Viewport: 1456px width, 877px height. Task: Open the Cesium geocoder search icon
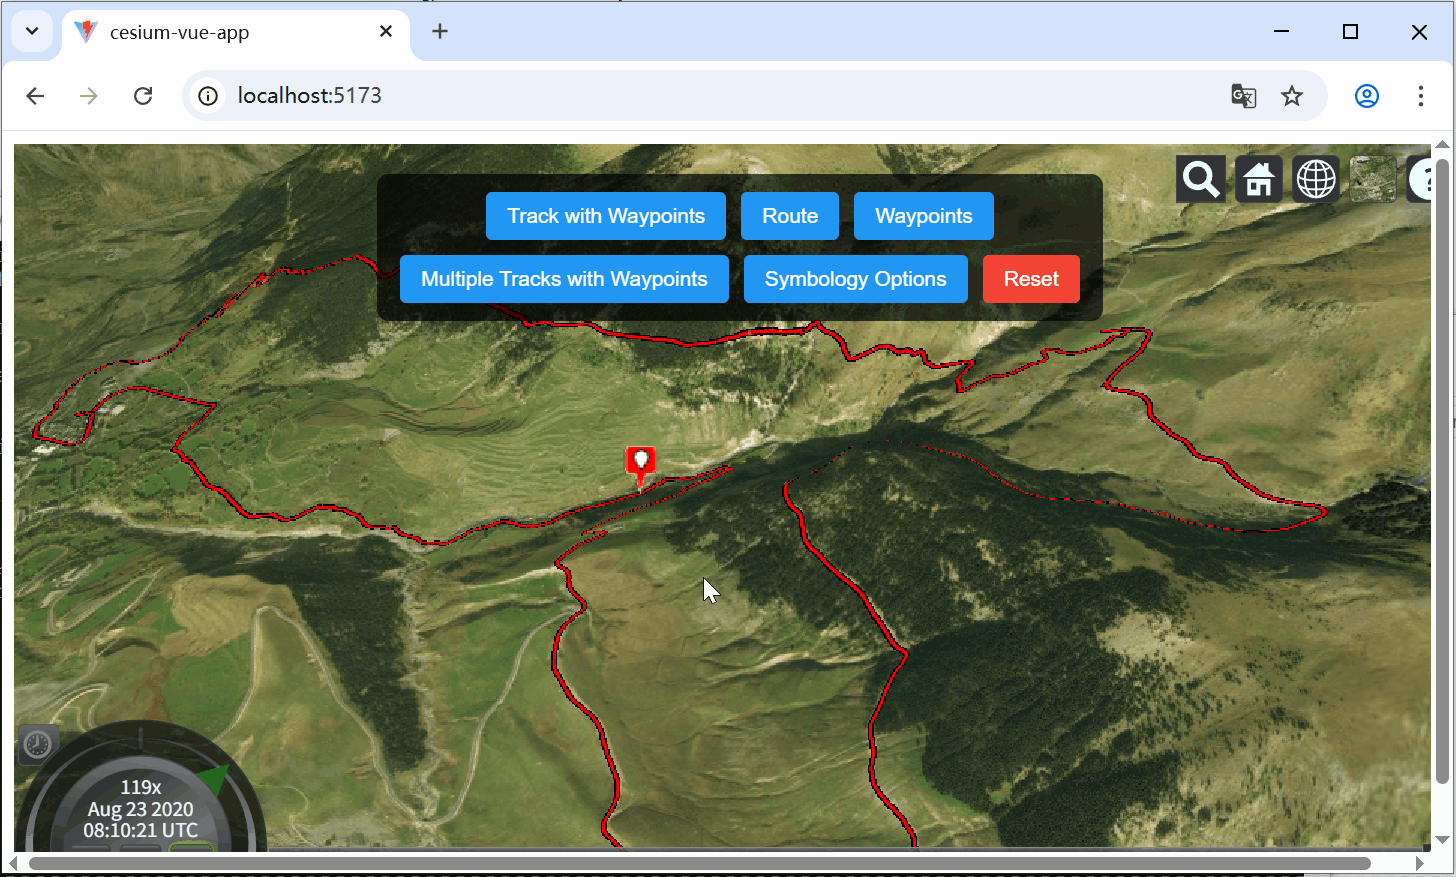[1200, 180]
